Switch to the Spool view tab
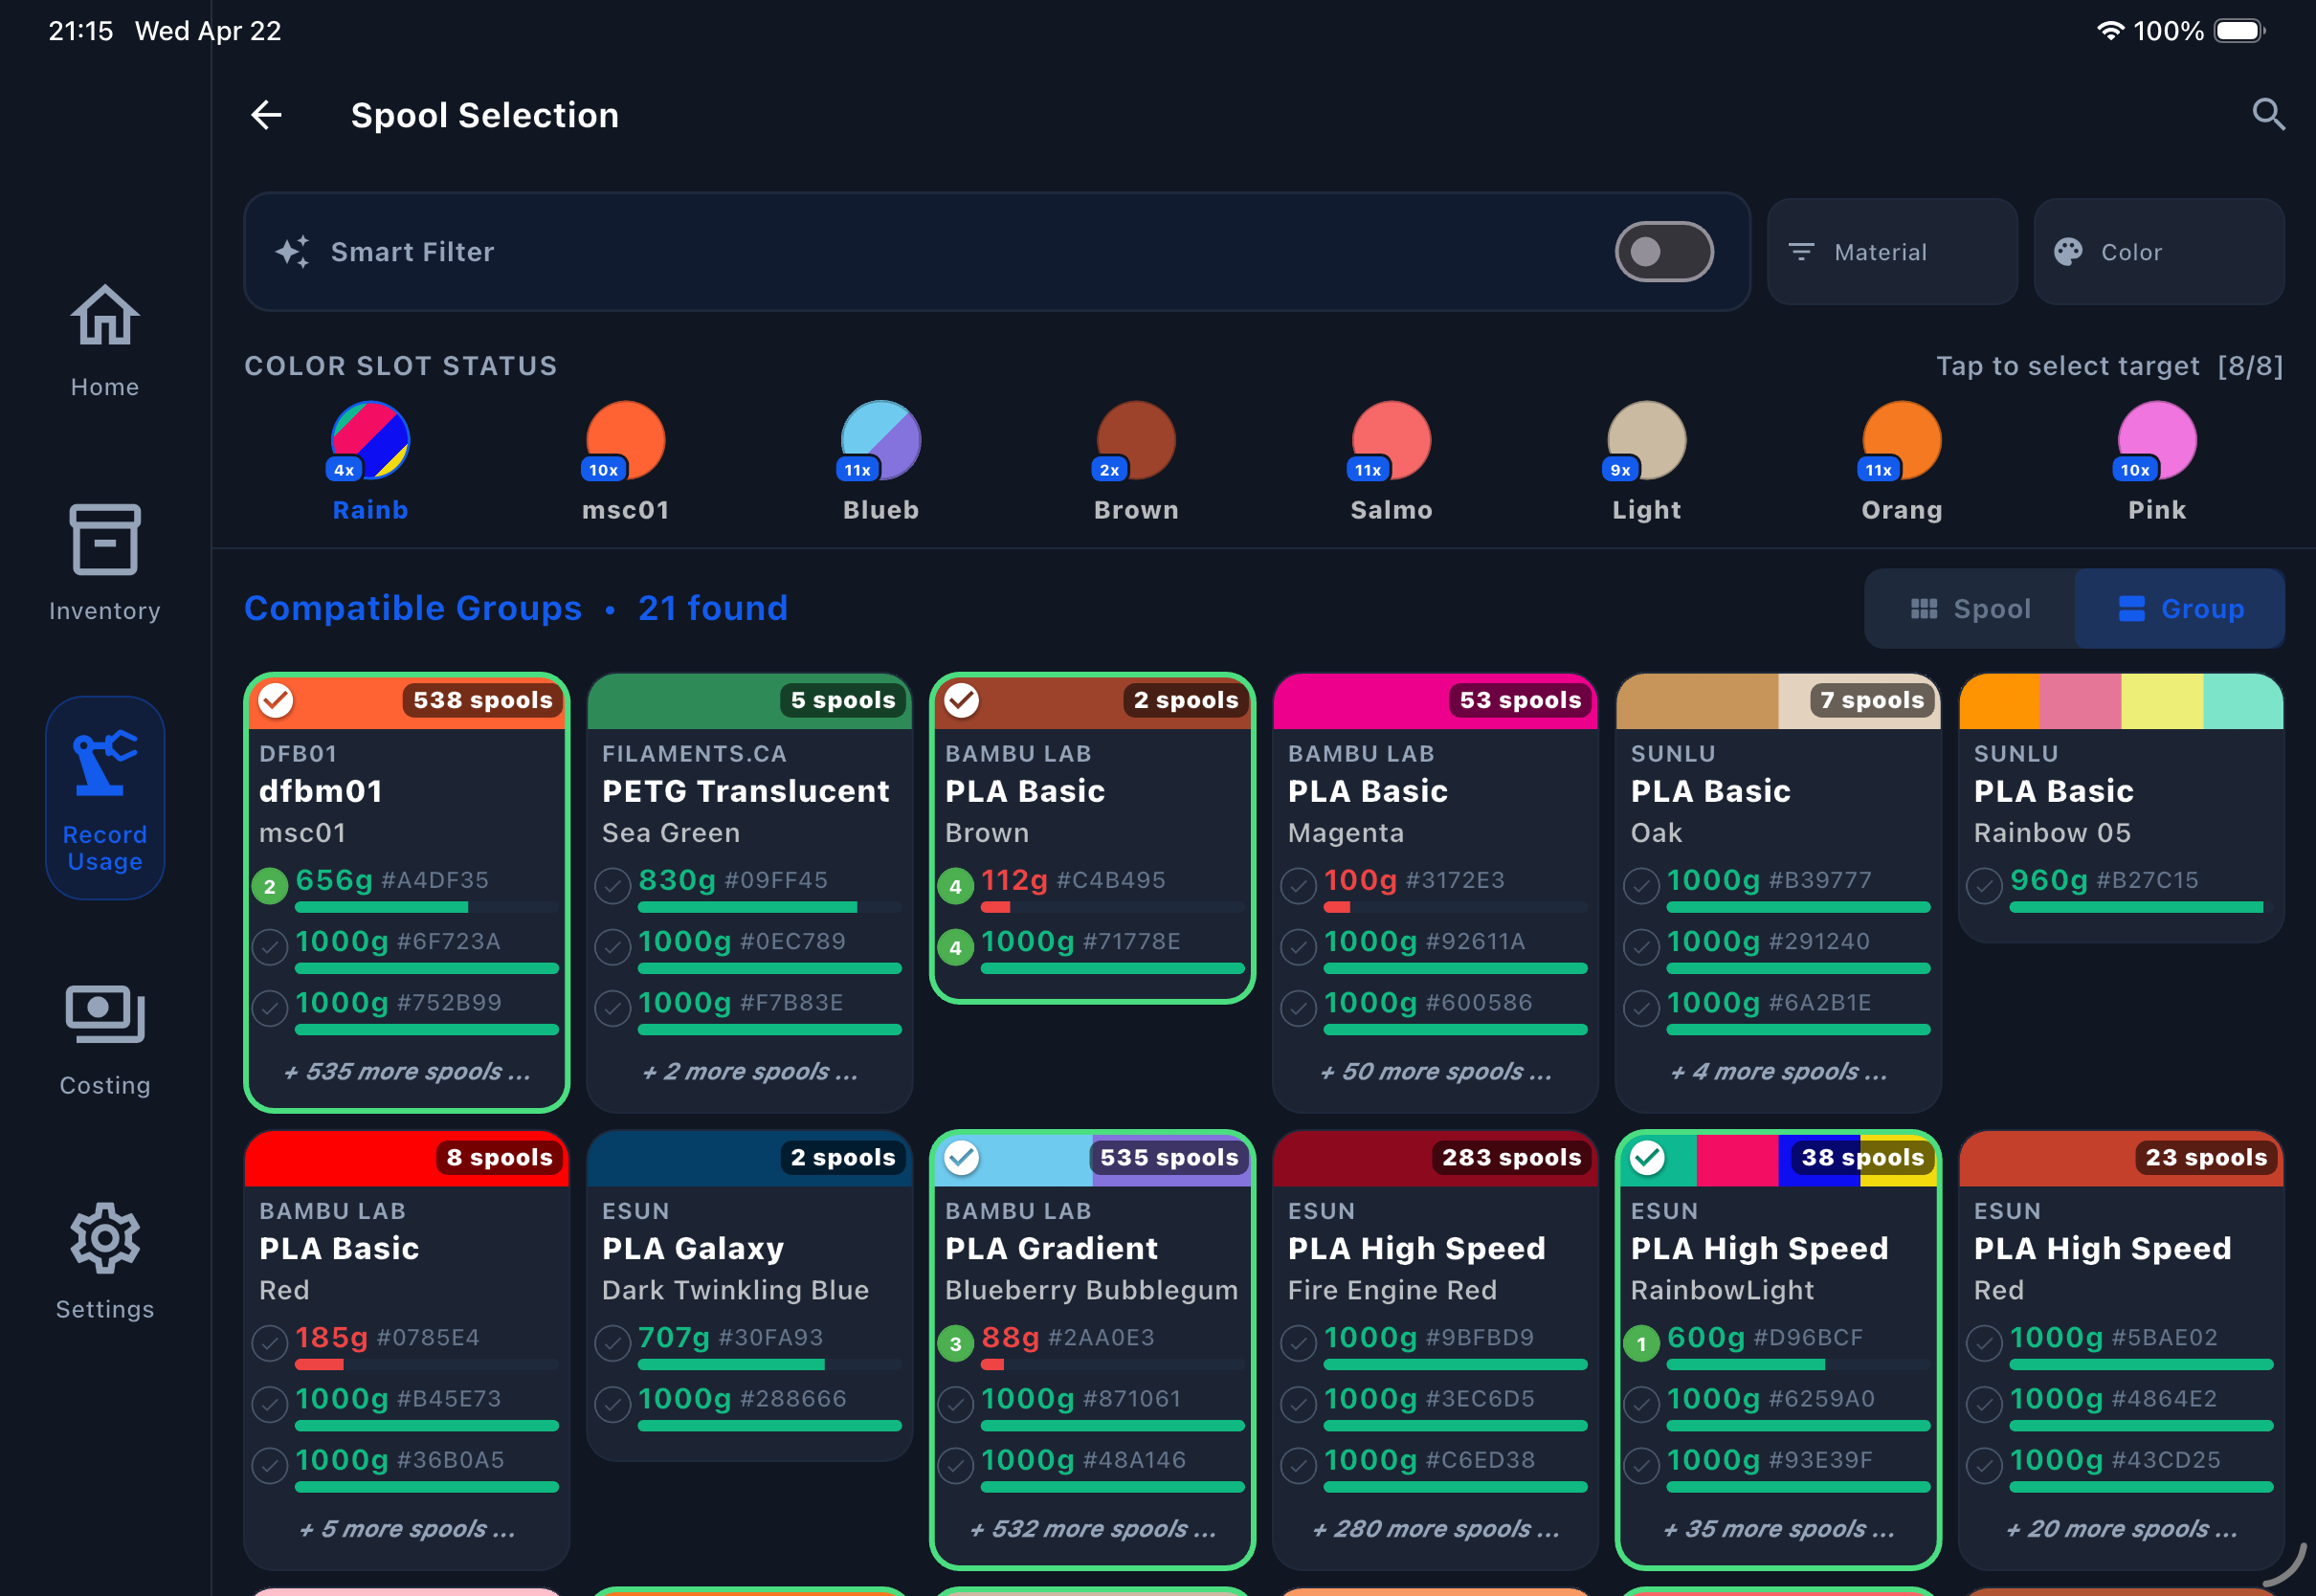This screenshot has height=1596, width=2316. [x=1970, y=609]
